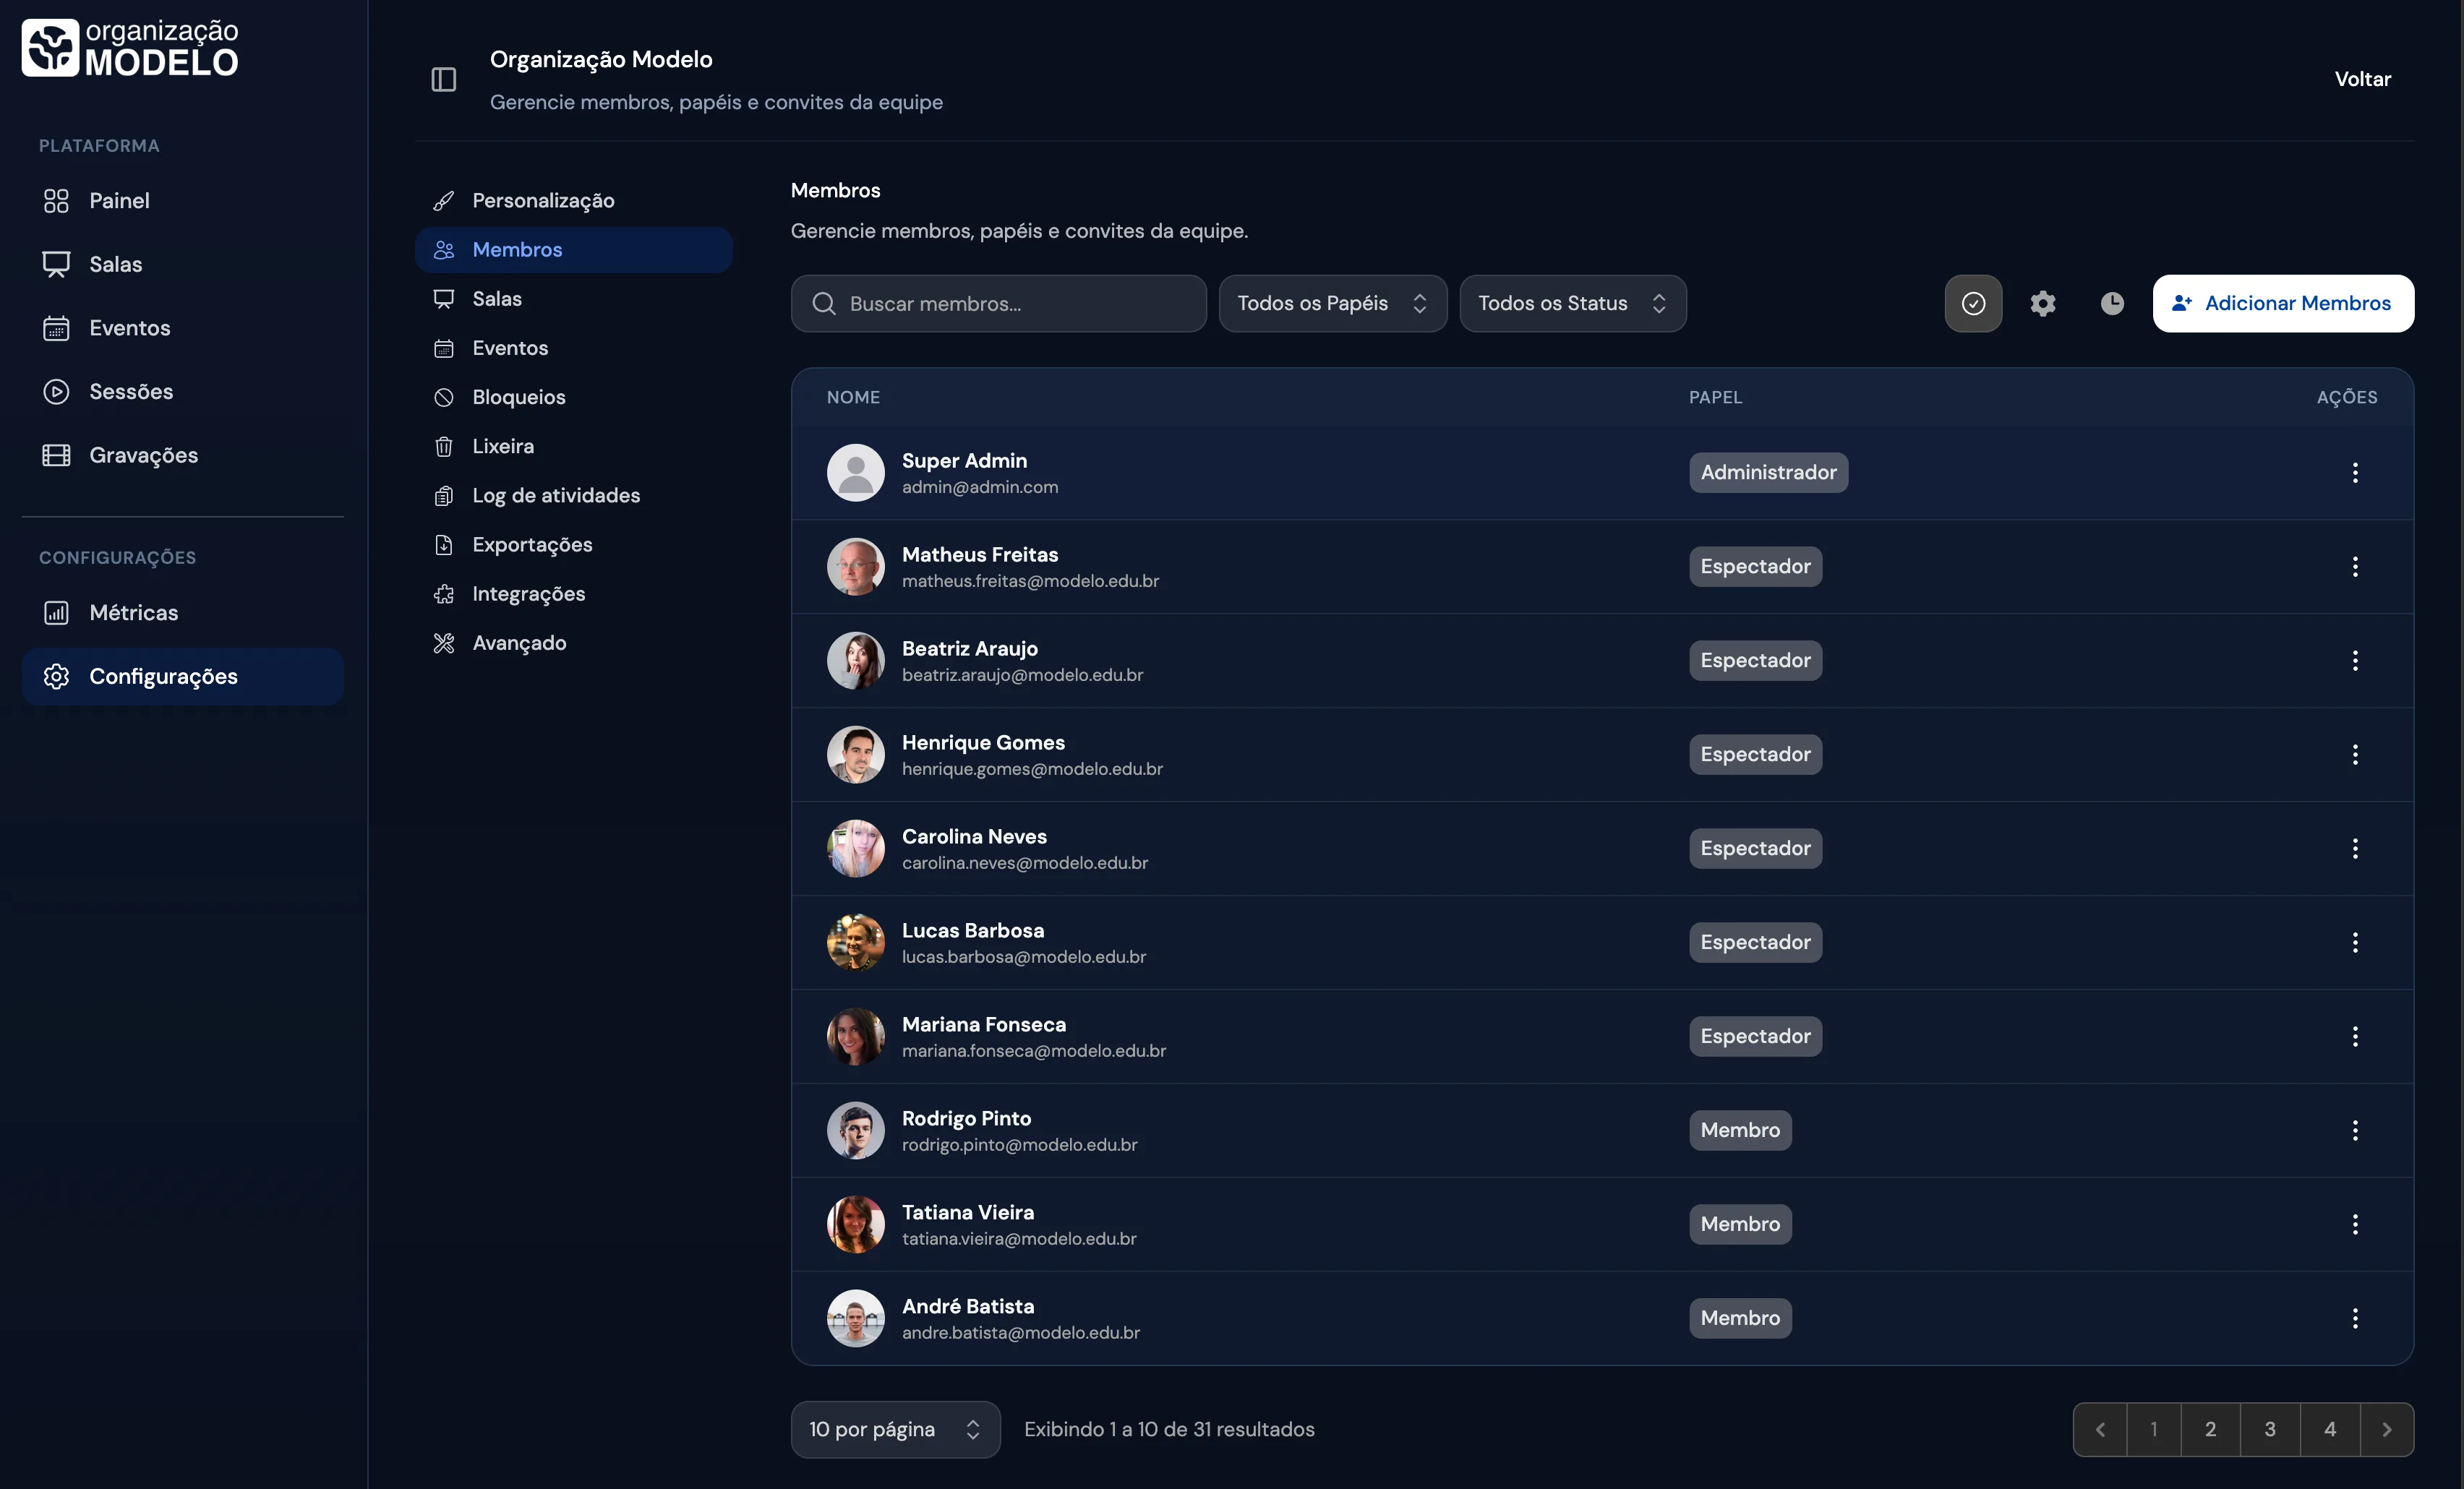Open three-dot menu for Rodrigo Pinto

pos(2354,1130)
